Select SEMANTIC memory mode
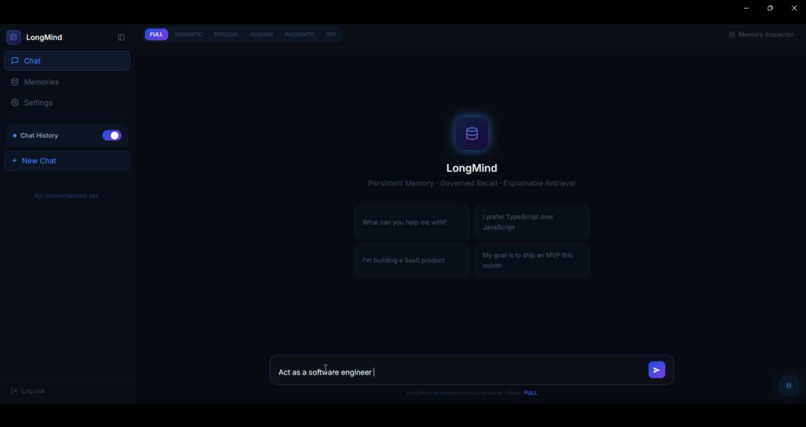This screenshot has height=427, width=806. tap(189, 34)
